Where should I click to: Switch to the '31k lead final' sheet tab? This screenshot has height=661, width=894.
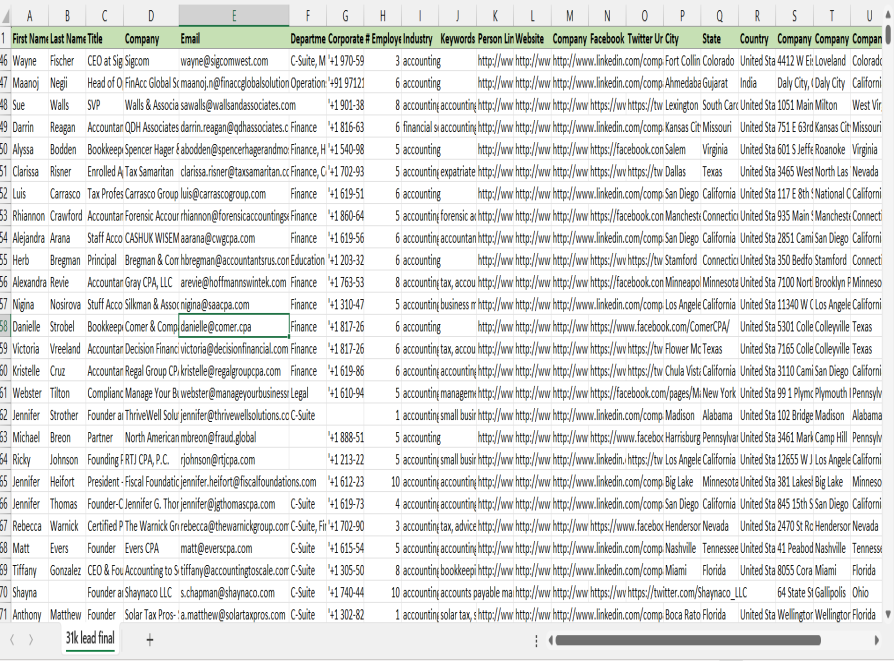click(90, 639)
